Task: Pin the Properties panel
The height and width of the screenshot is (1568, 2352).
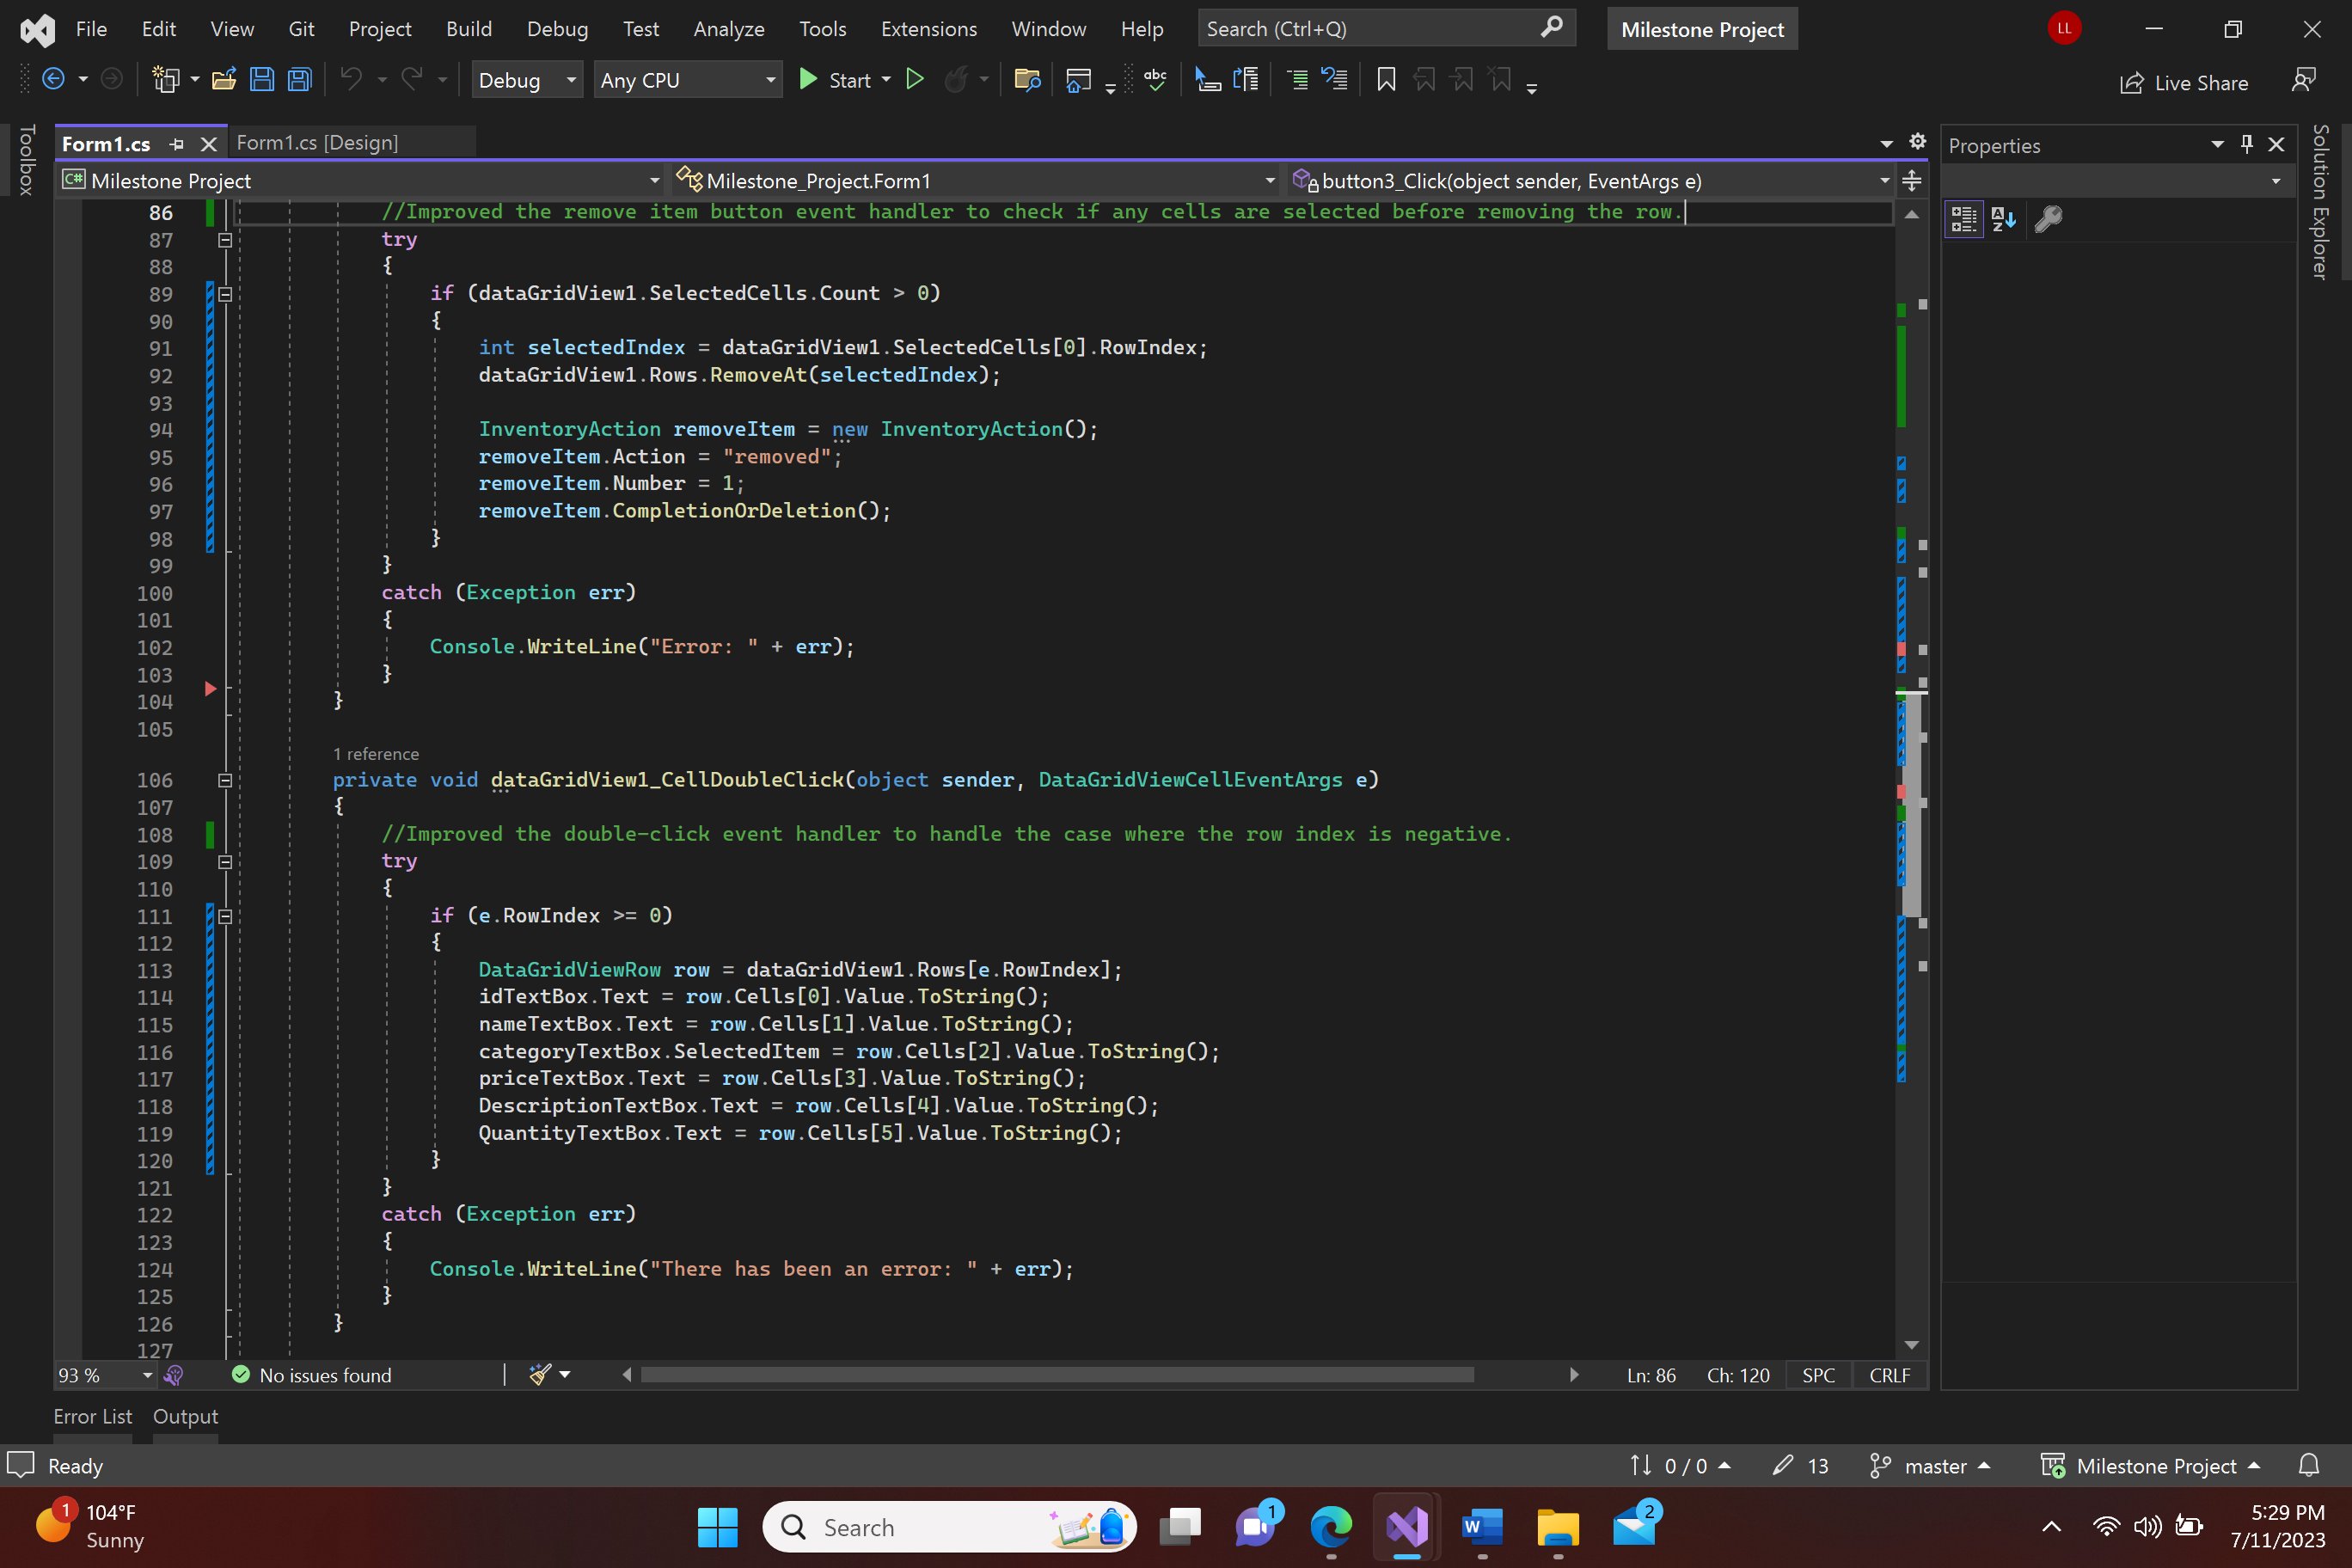Action: click(2247, 144)
